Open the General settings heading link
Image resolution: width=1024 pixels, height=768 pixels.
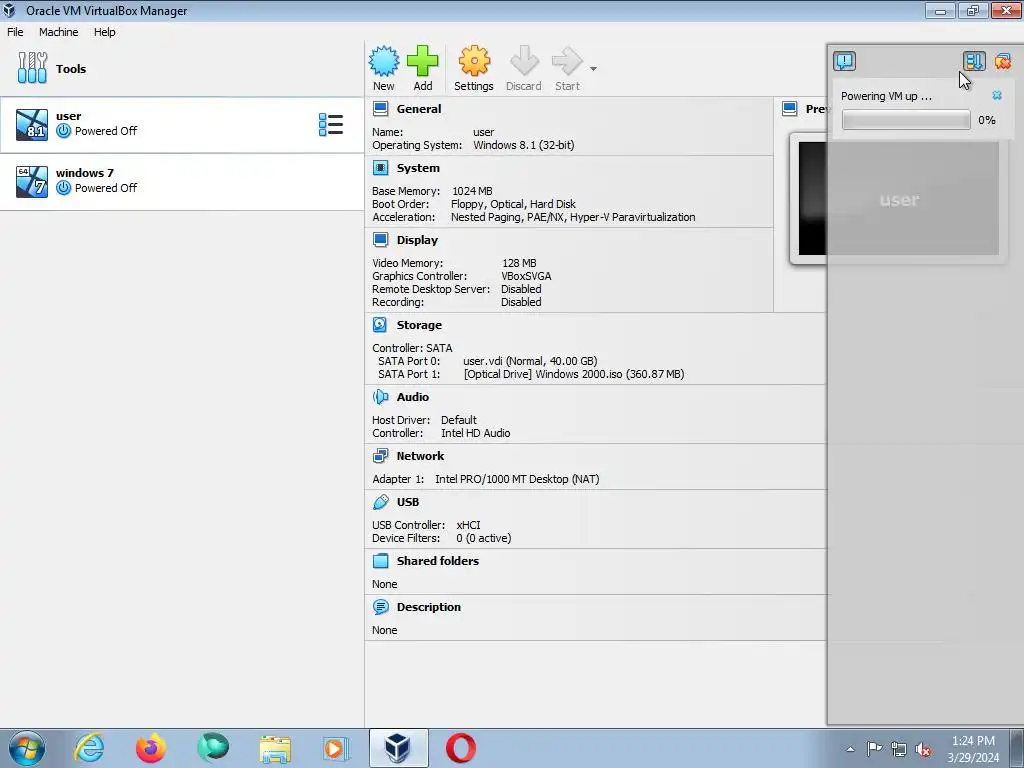coord(419,109)
